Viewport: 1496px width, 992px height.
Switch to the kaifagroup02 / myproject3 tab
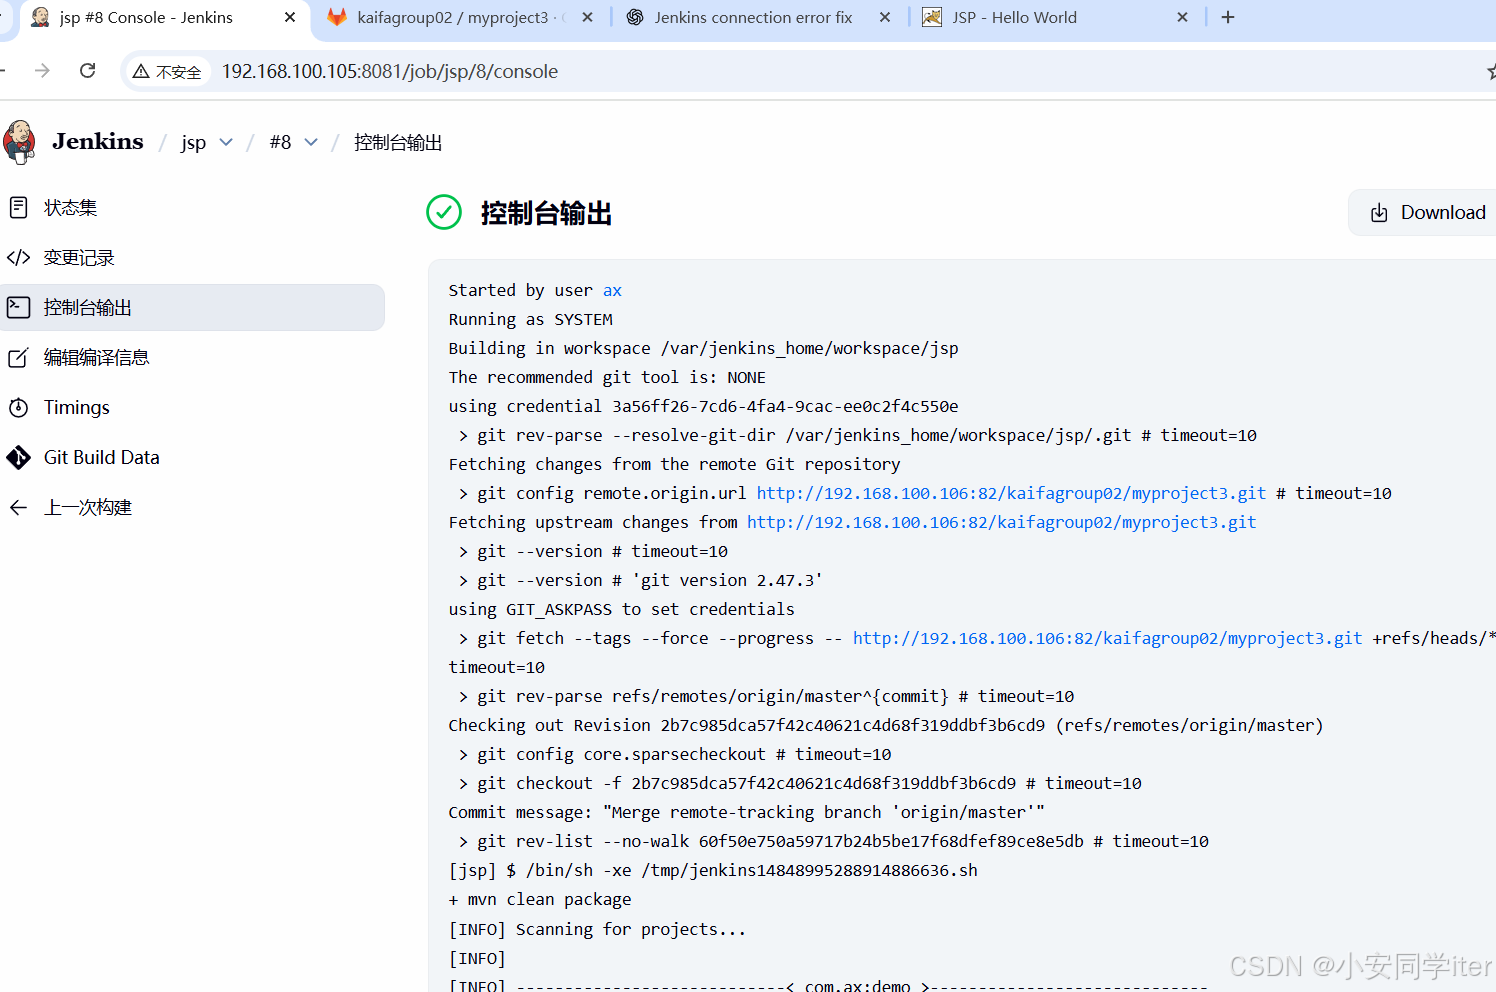(450, 18)
